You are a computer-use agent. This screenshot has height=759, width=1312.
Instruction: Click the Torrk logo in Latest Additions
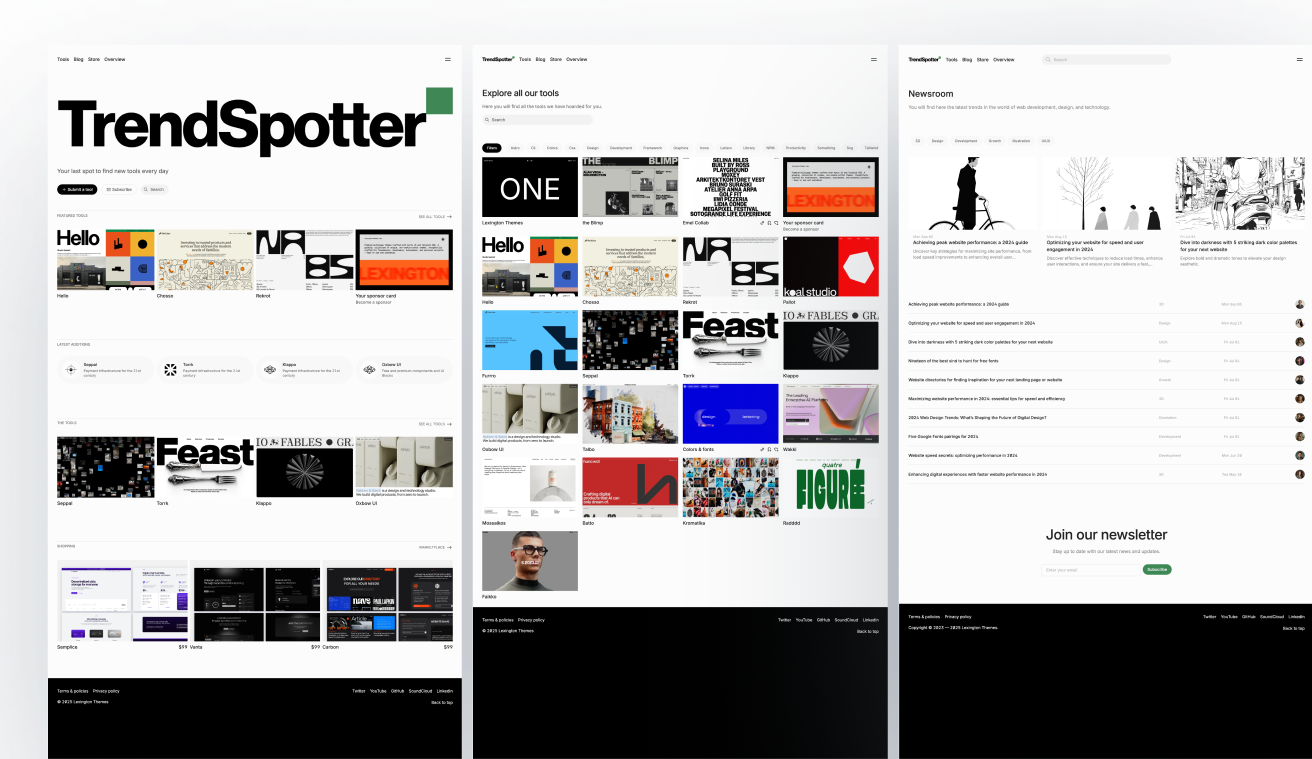[x=170, y=369]
